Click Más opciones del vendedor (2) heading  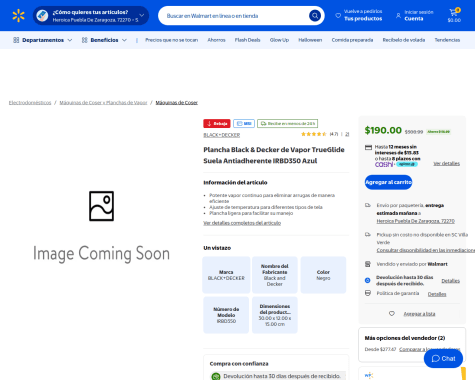click(405, 338)
